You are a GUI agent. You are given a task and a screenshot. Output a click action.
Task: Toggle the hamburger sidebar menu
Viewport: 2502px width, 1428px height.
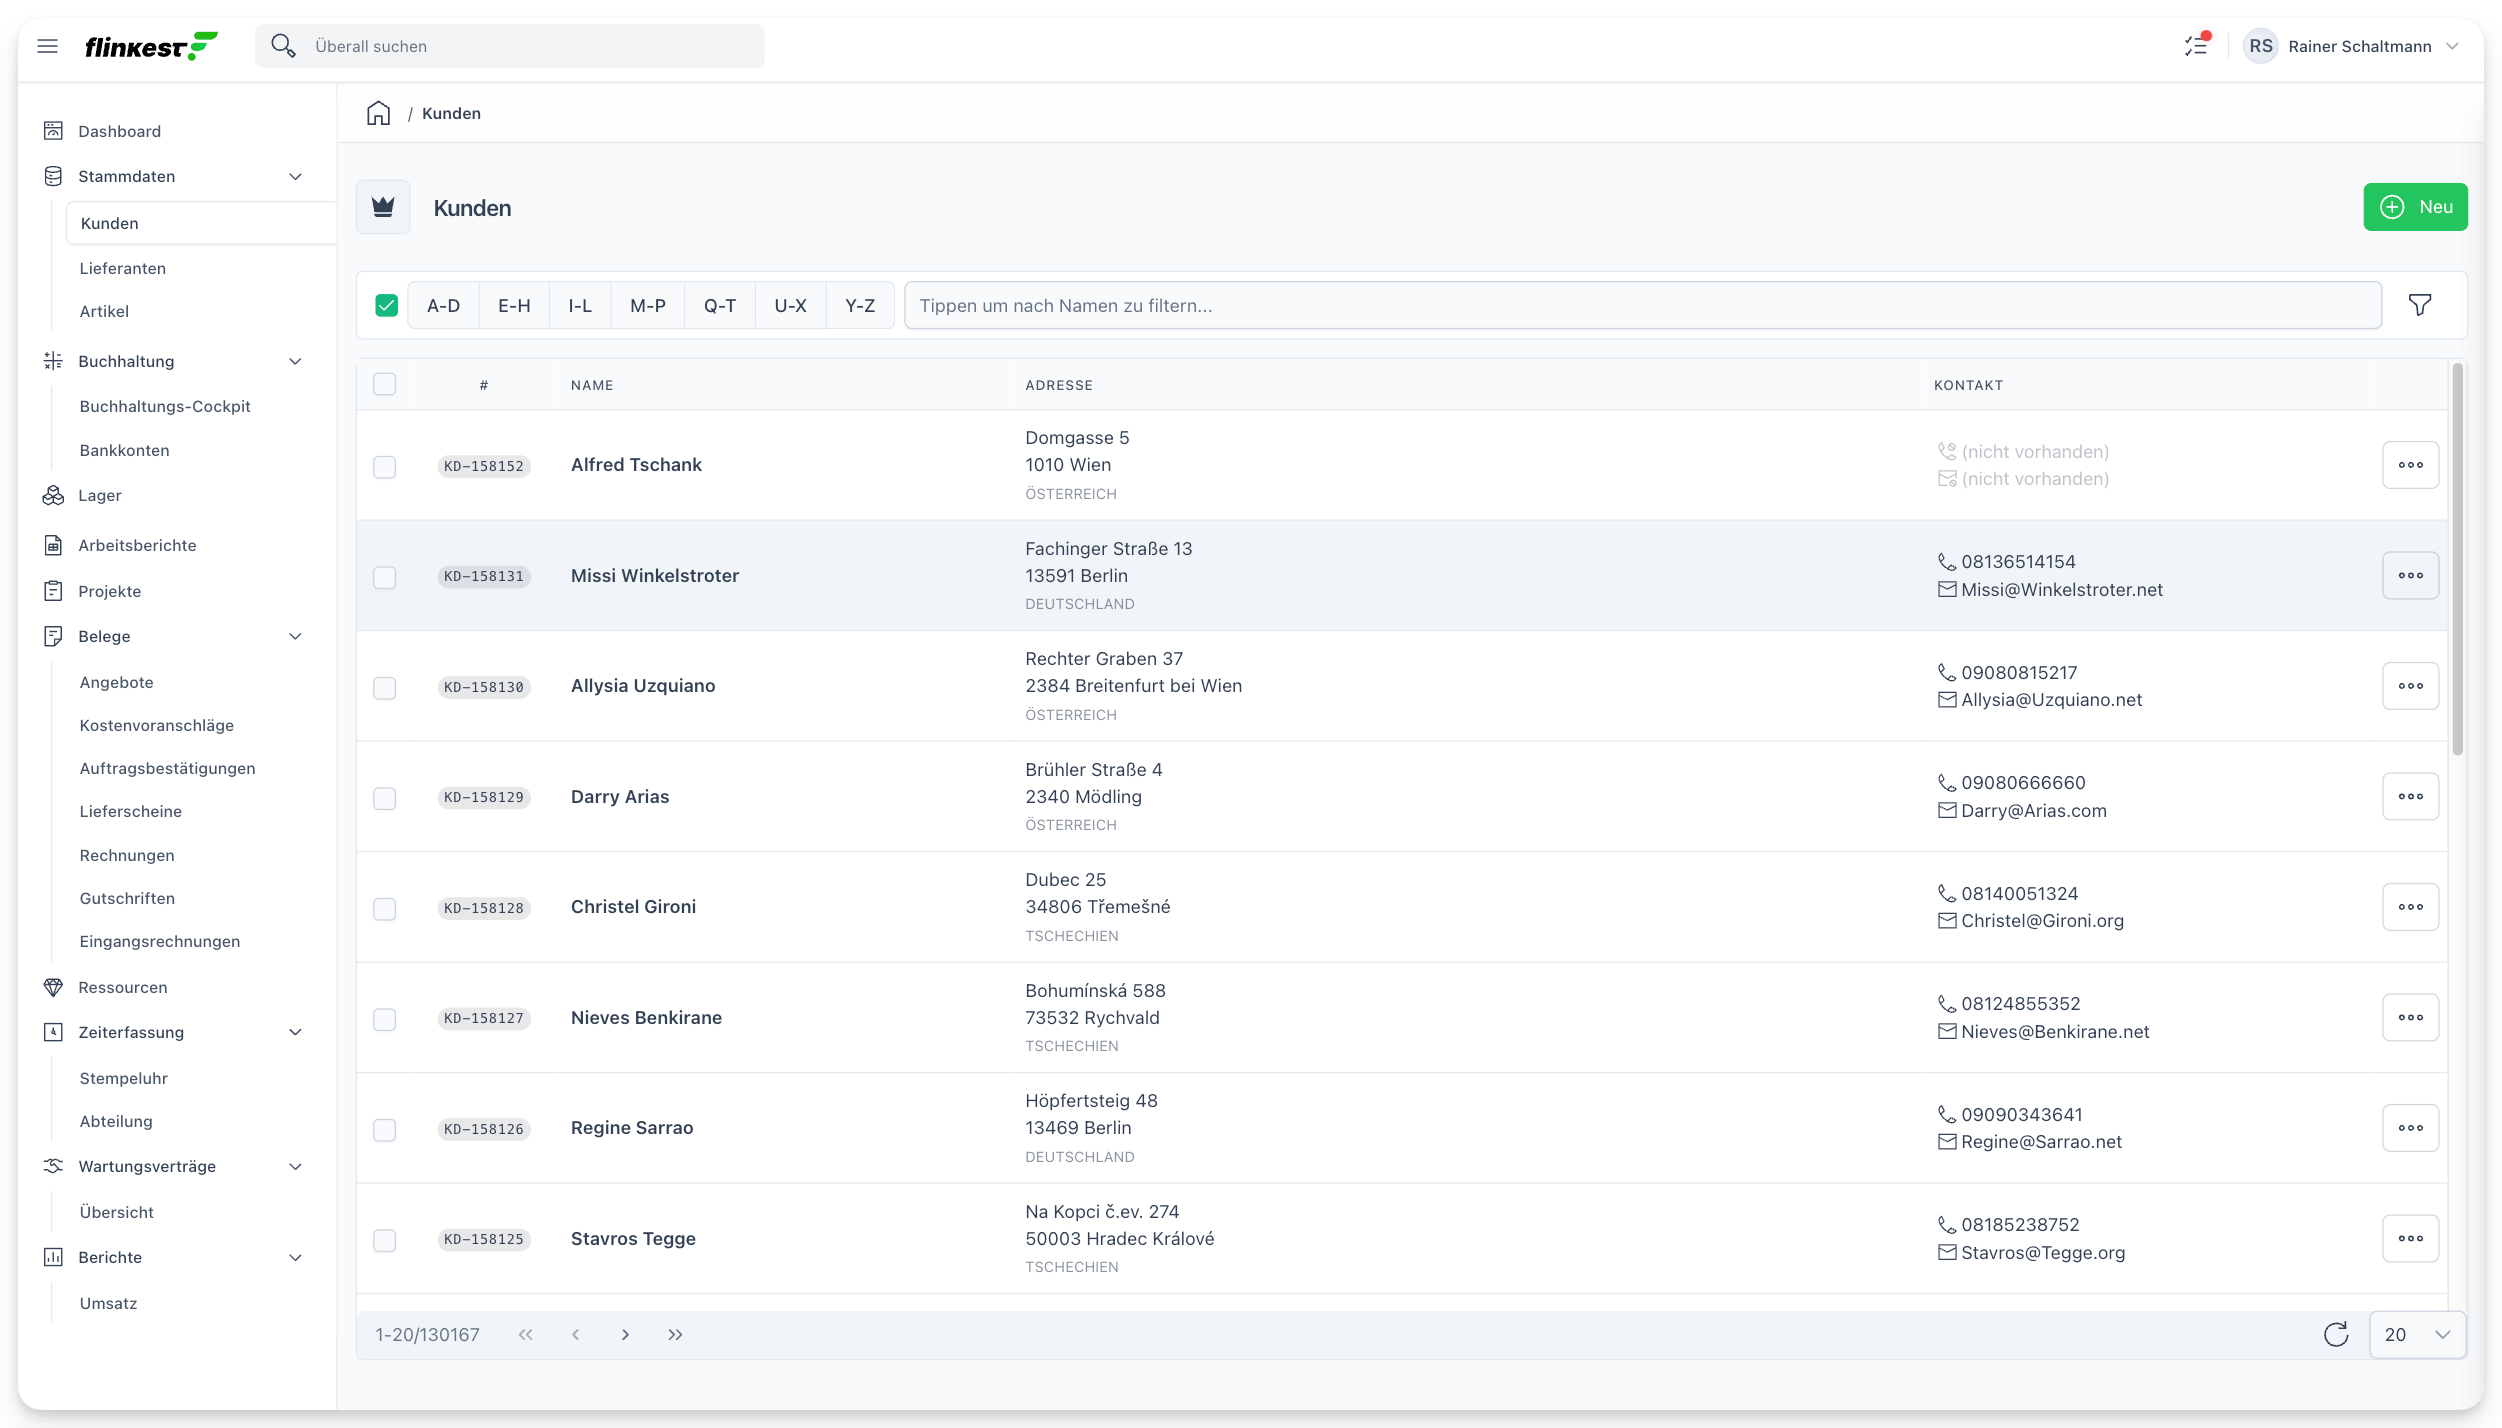47,46
